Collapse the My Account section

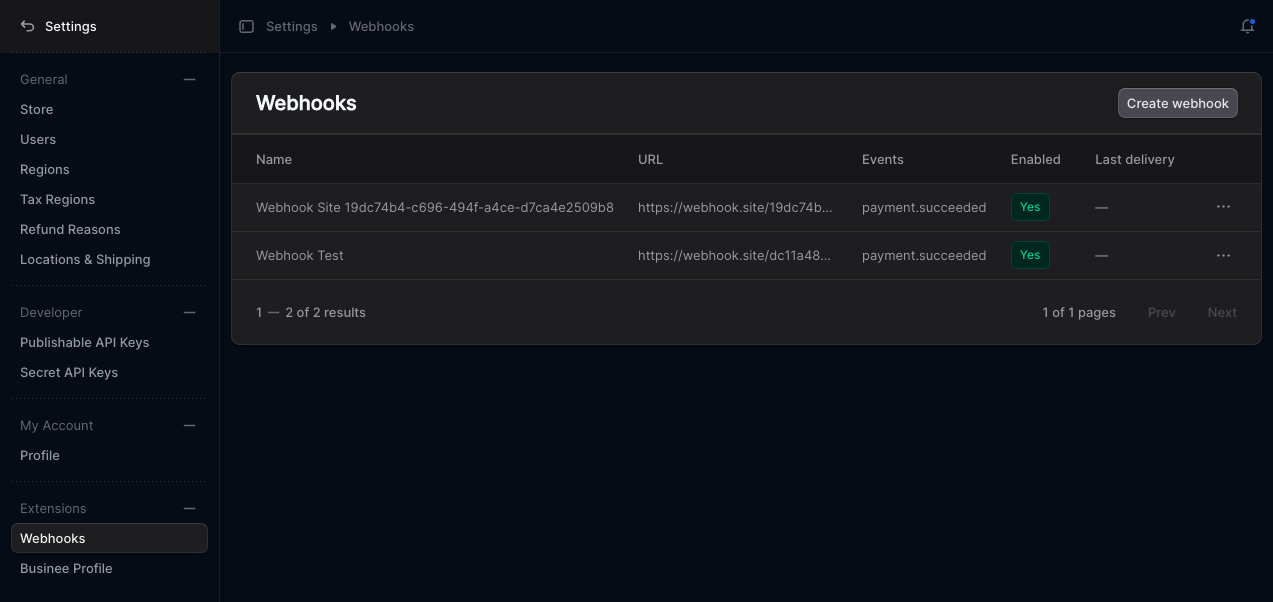point(189,425)
